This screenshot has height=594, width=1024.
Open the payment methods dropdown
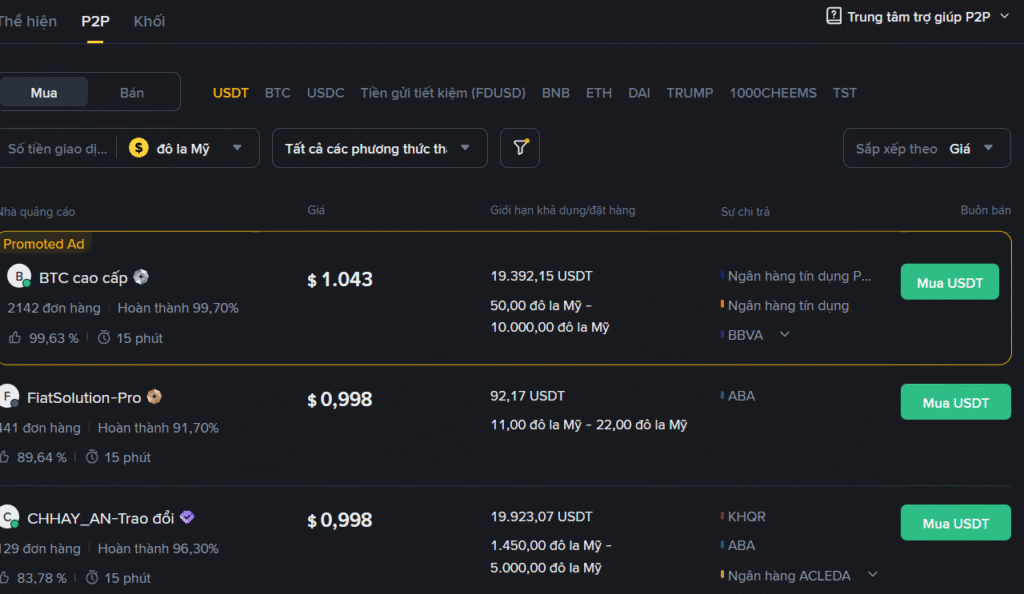(x=379, y=148)
